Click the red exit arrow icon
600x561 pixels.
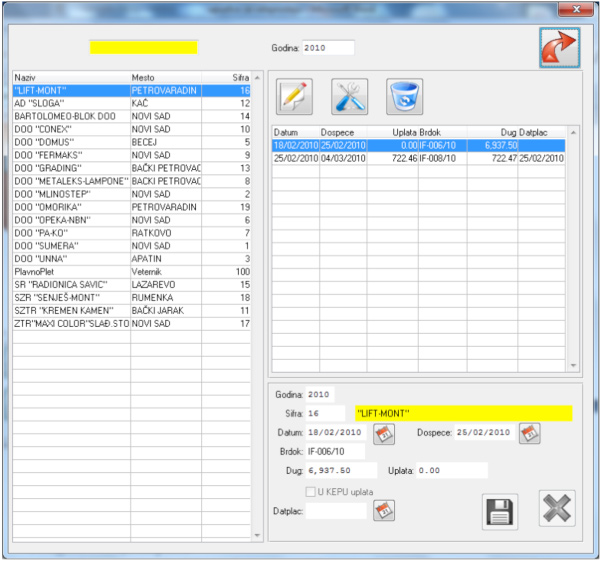(x=560, y=47)
